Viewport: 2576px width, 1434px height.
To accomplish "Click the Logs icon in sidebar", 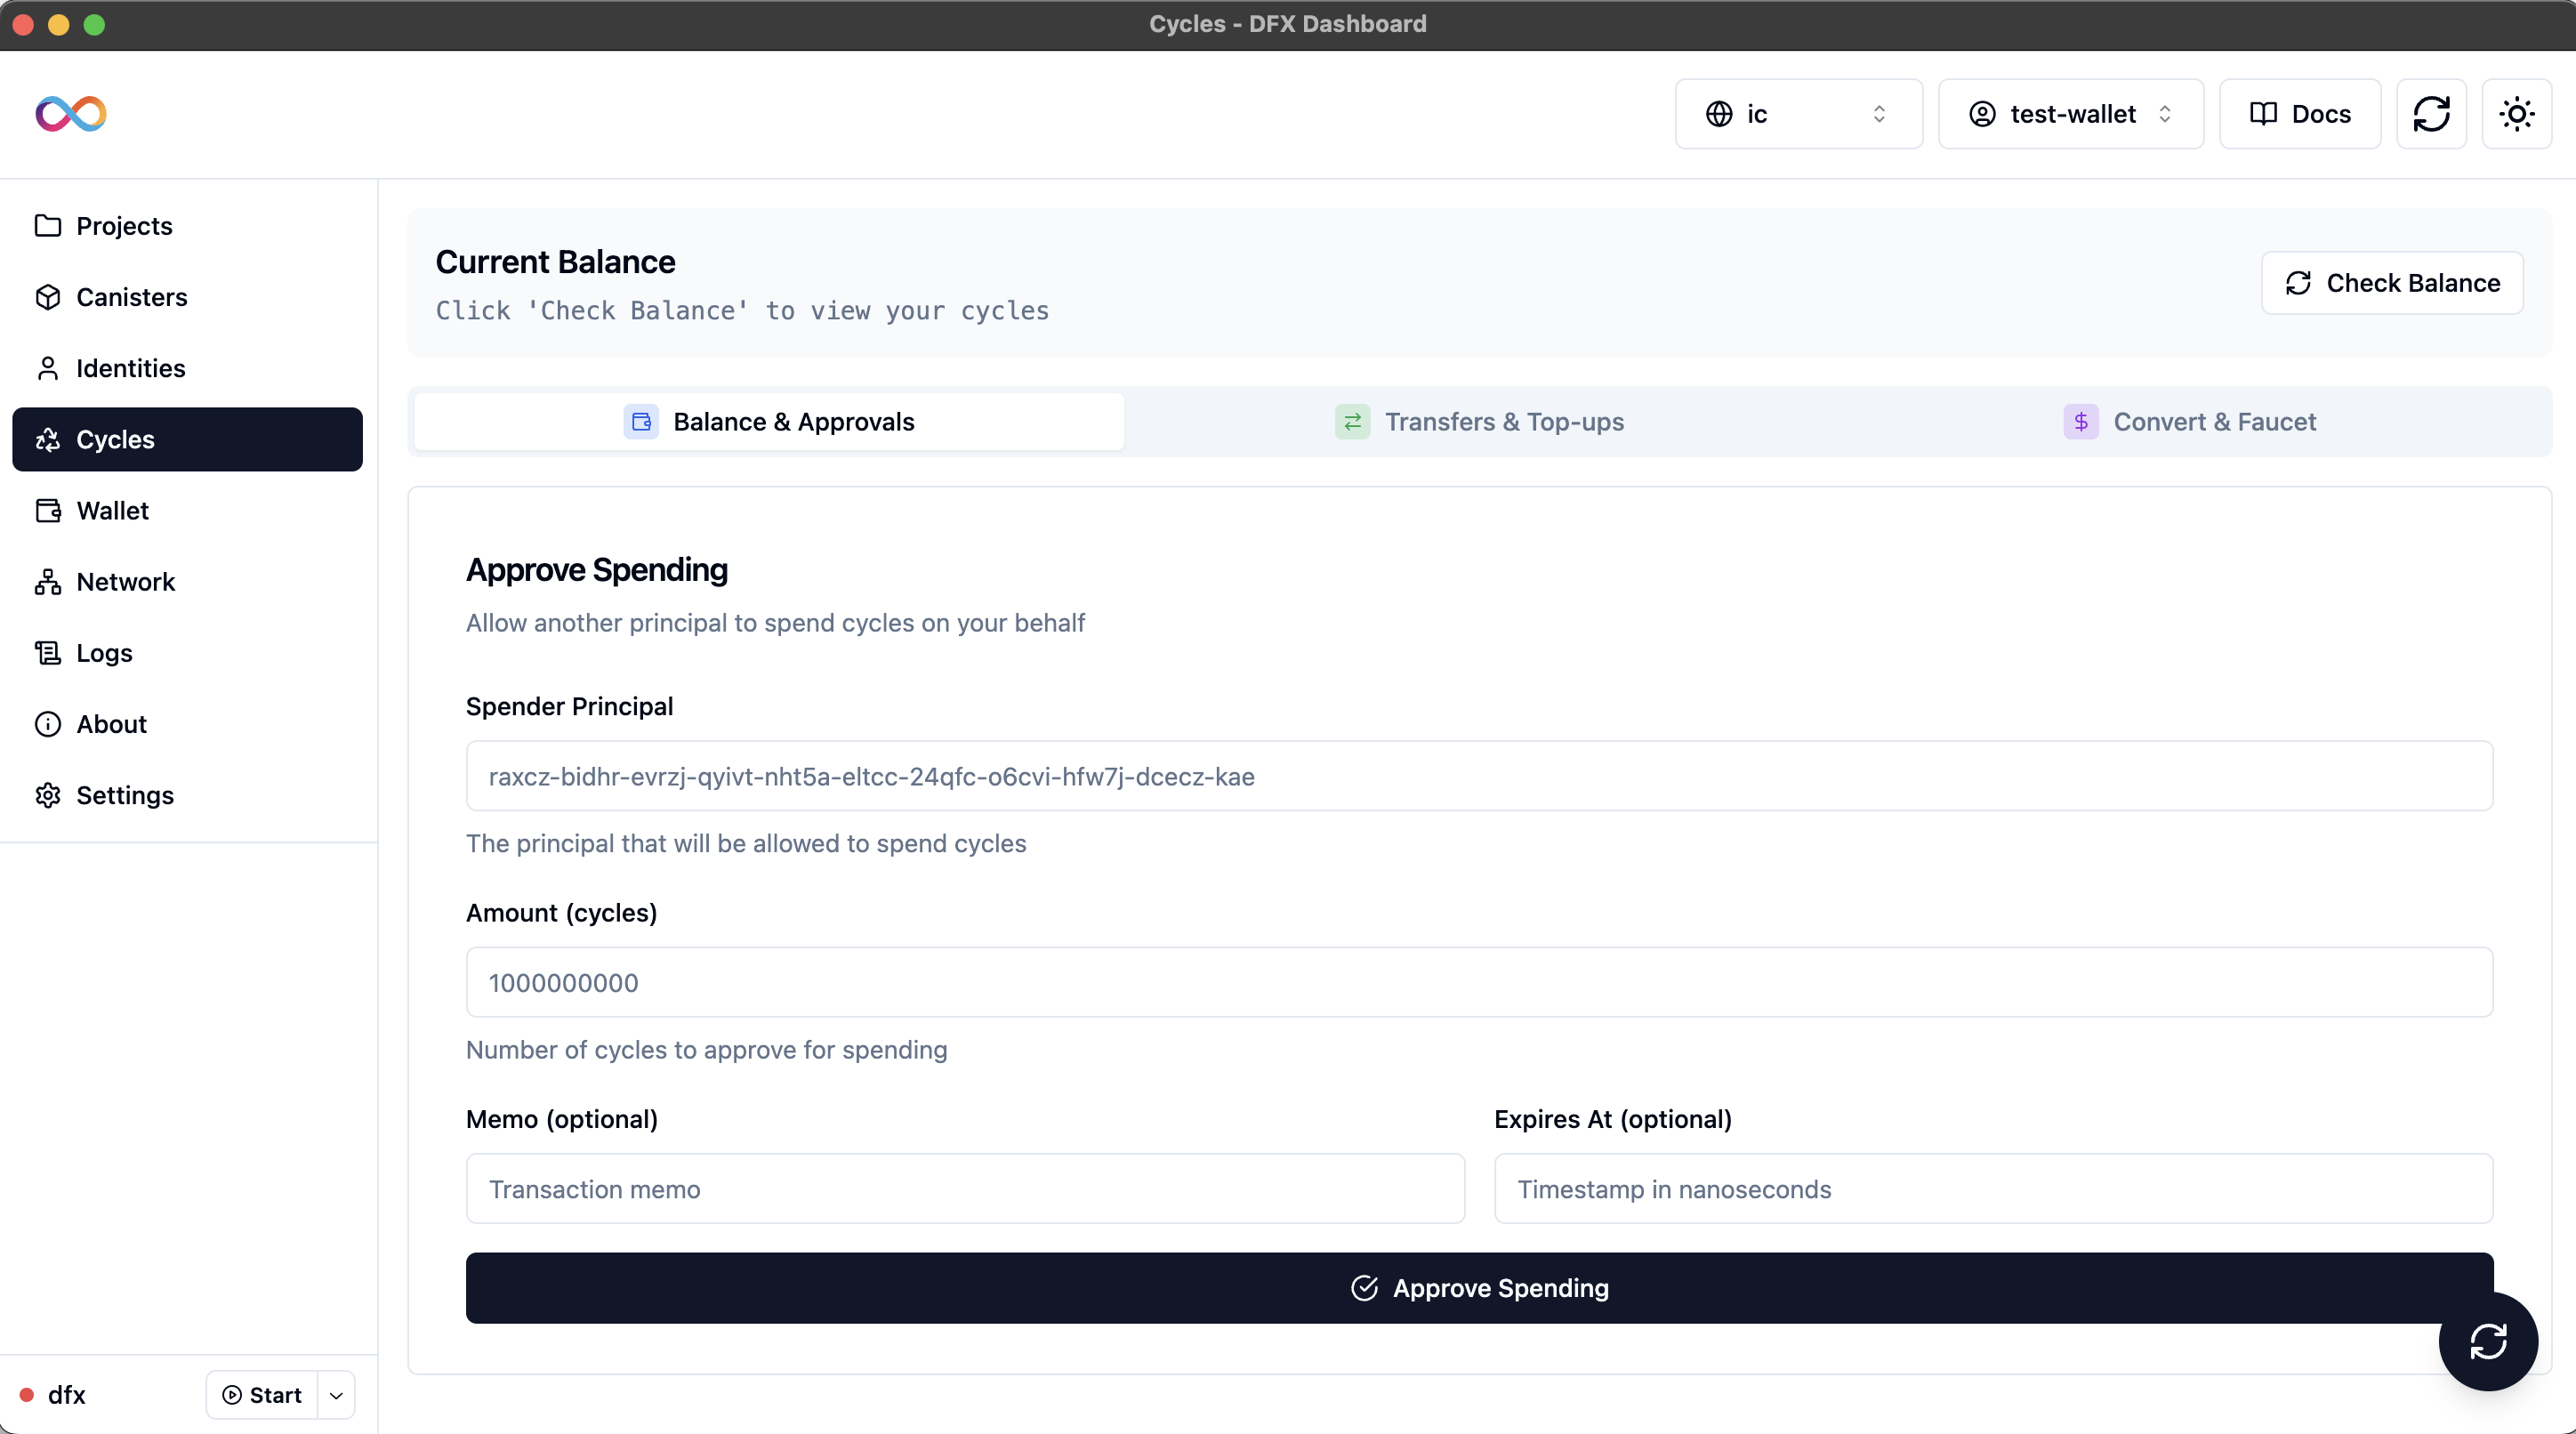I will tap(48, 652).
